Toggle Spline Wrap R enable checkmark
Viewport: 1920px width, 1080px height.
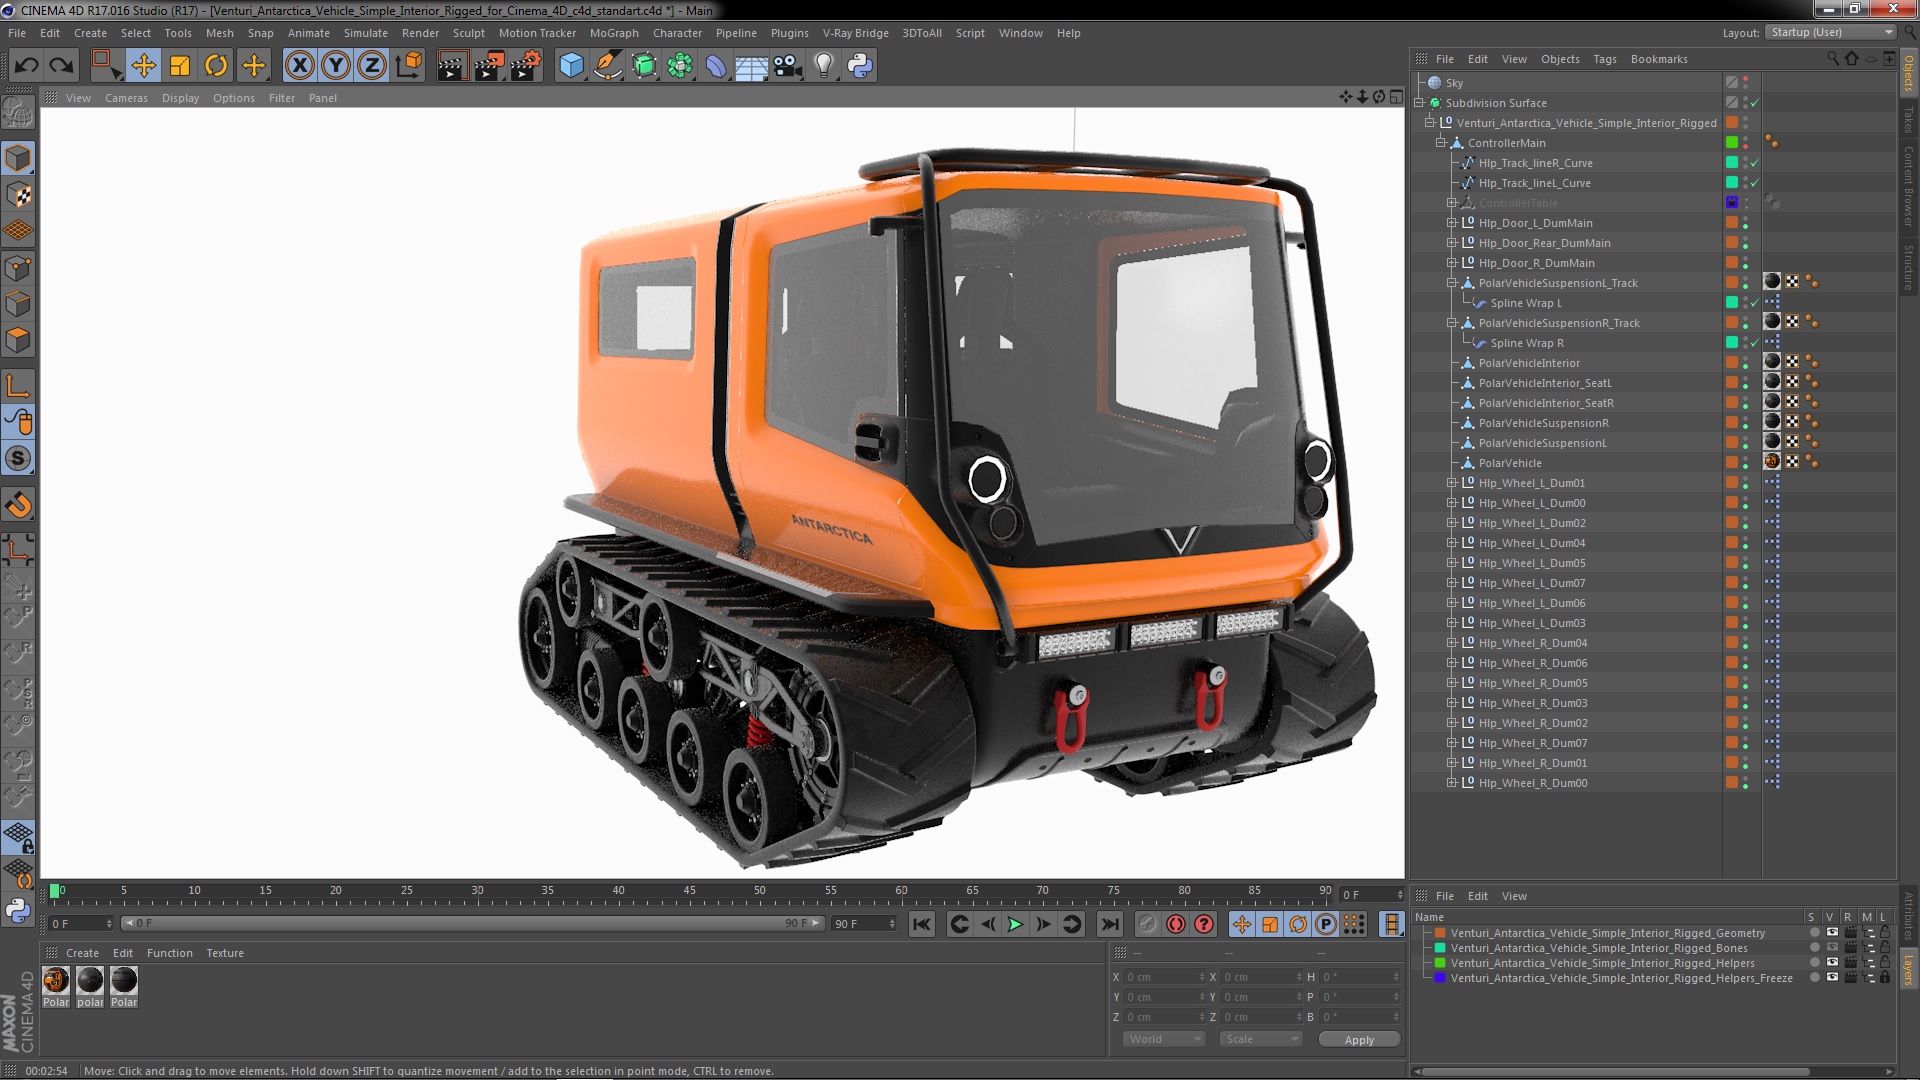click(1754, 343)
